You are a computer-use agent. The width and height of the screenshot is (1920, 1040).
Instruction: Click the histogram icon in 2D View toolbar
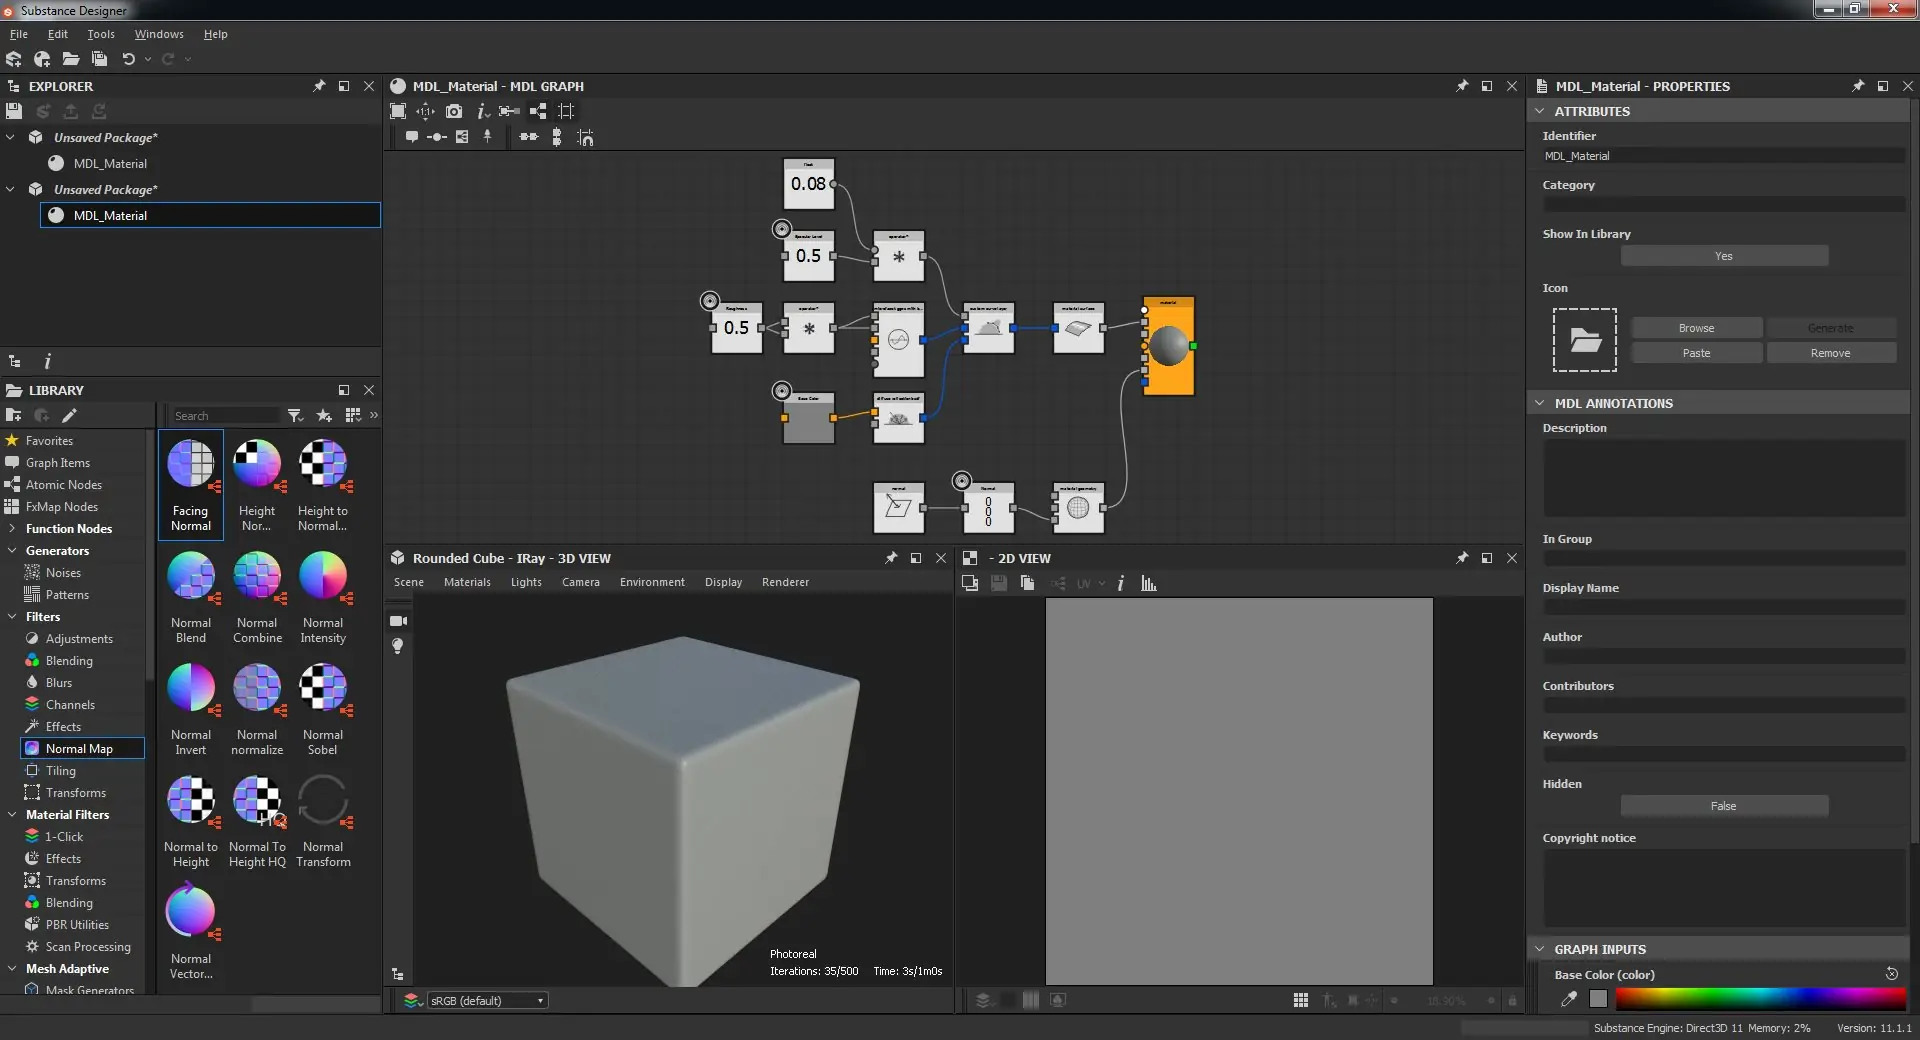[1149, 583]
